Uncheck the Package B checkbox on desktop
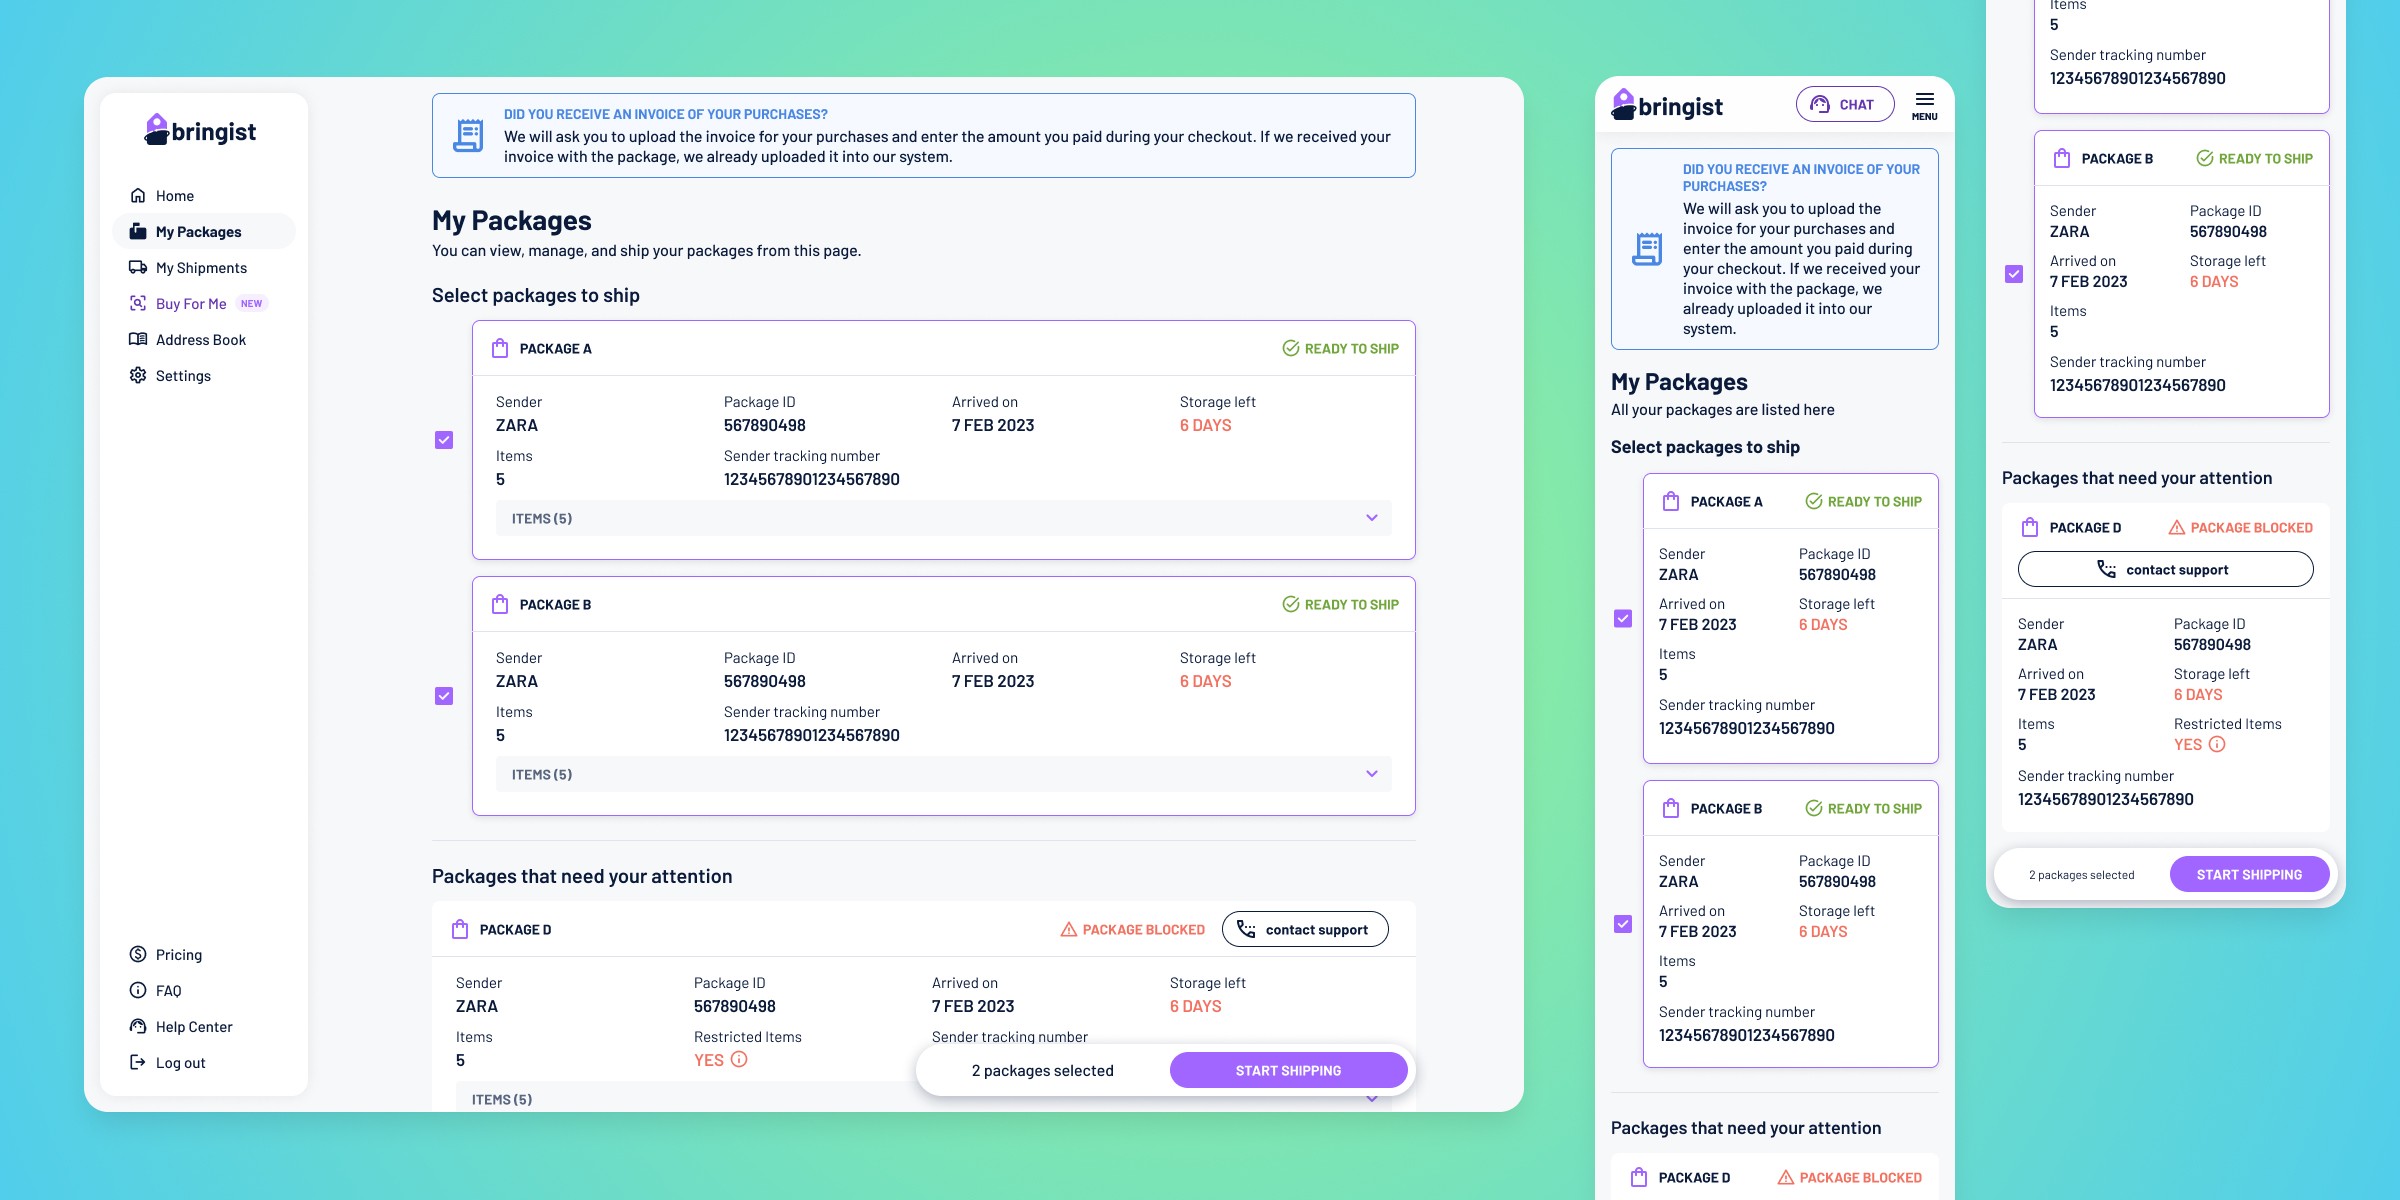The height and width of the screenshot is (1200, 2400). 444,696
